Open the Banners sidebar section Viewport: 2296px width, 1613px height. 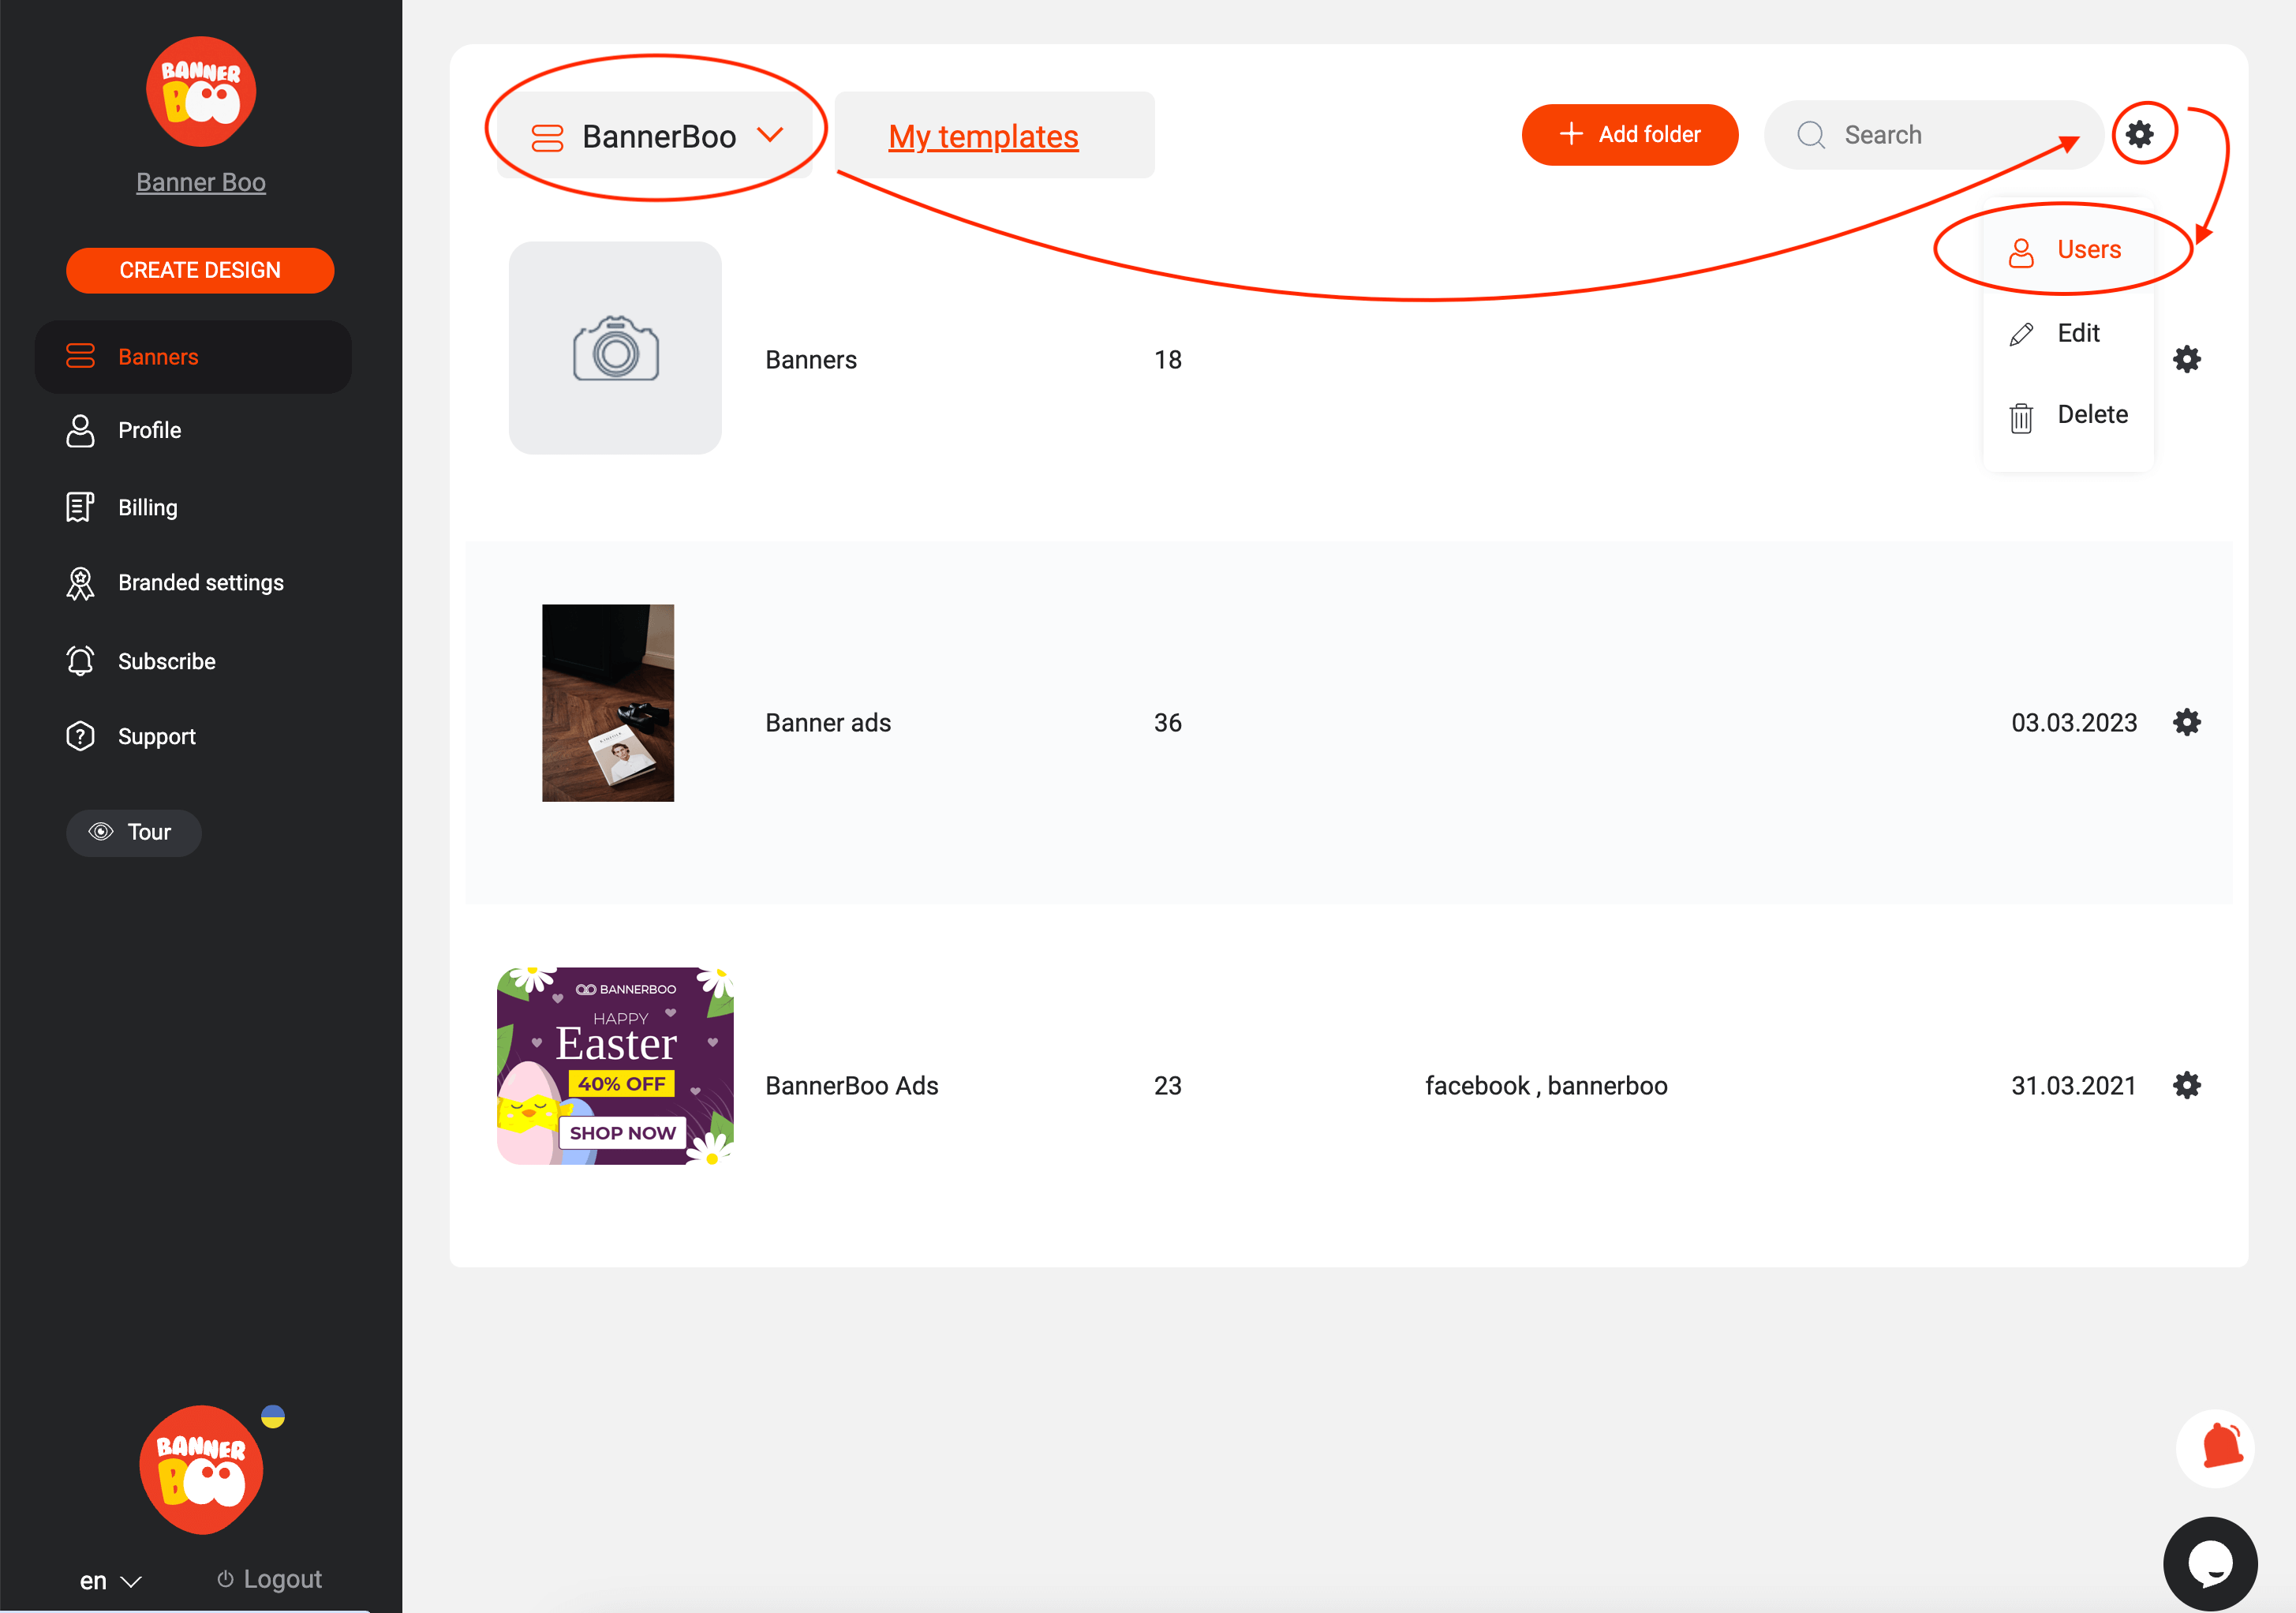(193, 357)
